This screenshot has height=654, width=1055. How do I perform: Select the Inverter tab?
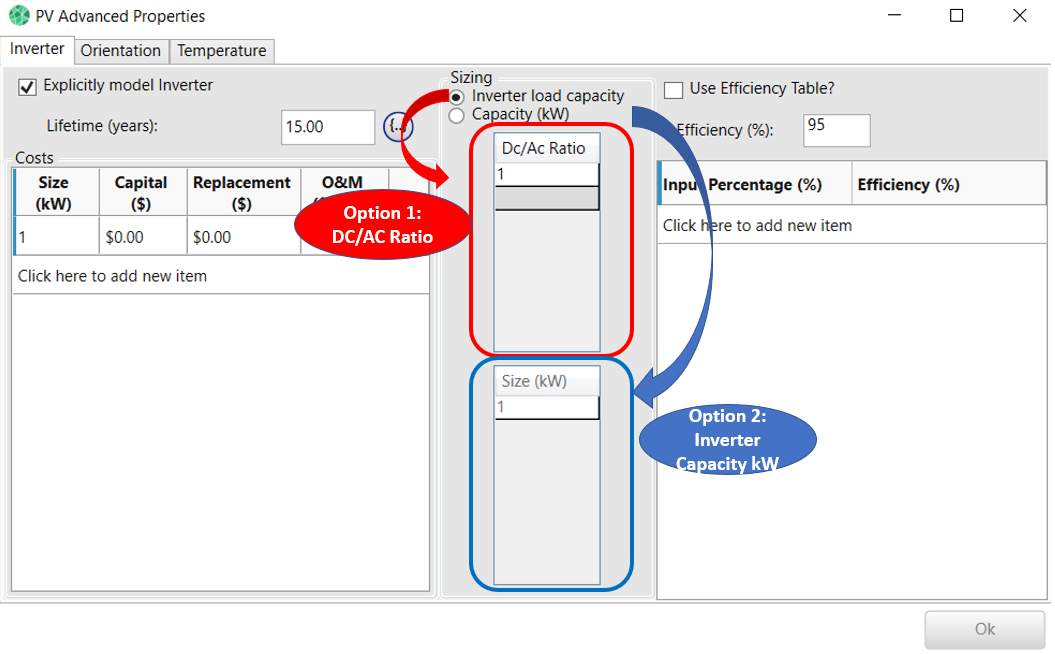(37, 49)
